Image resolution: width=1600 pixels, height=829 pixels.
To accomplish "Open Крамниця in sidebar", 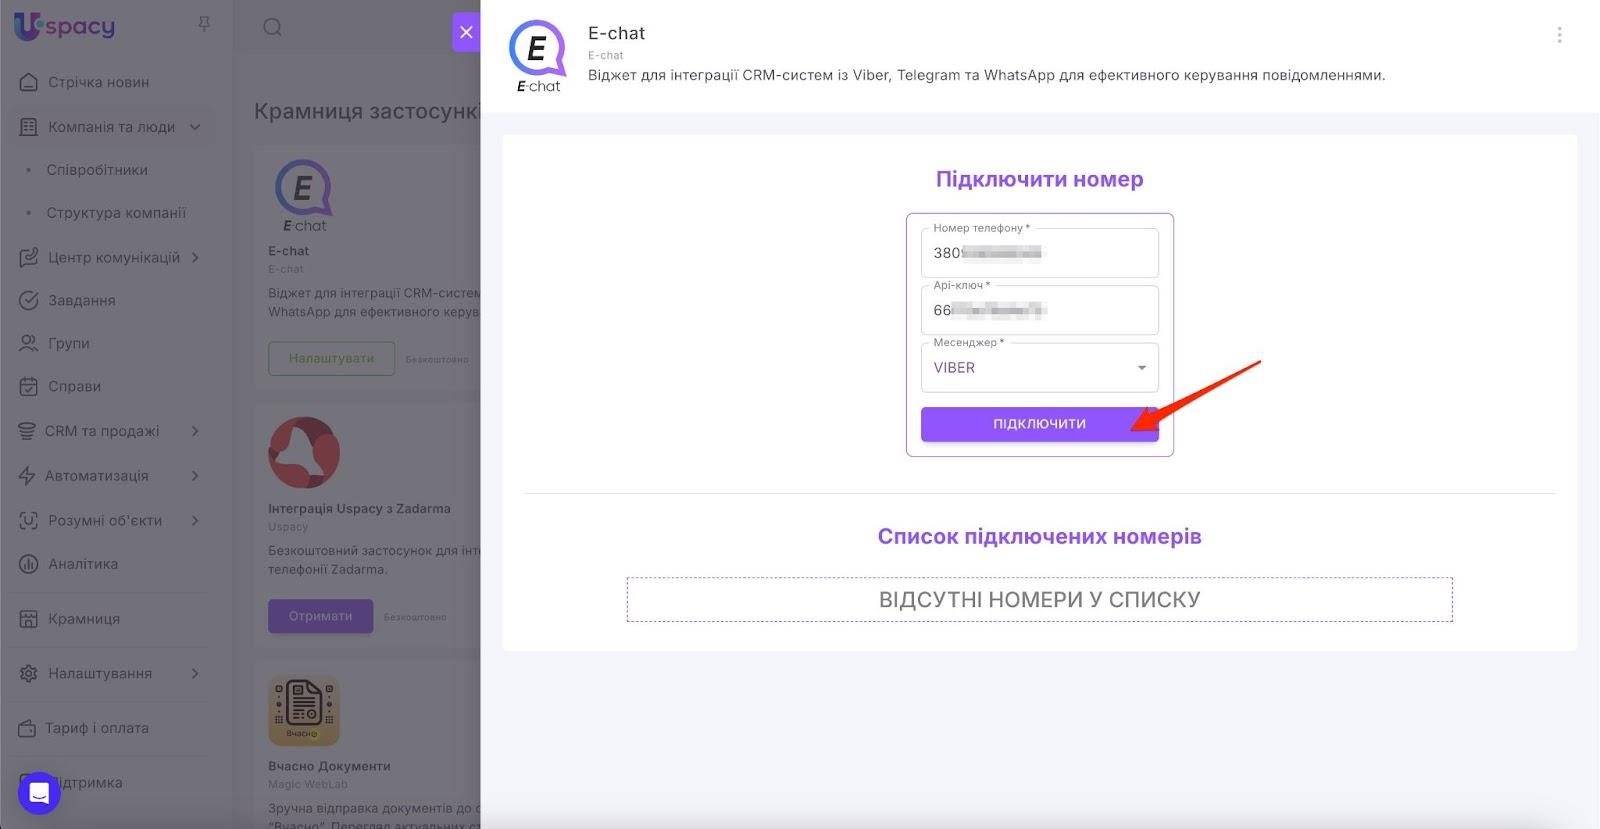I will tap(84, 619).
